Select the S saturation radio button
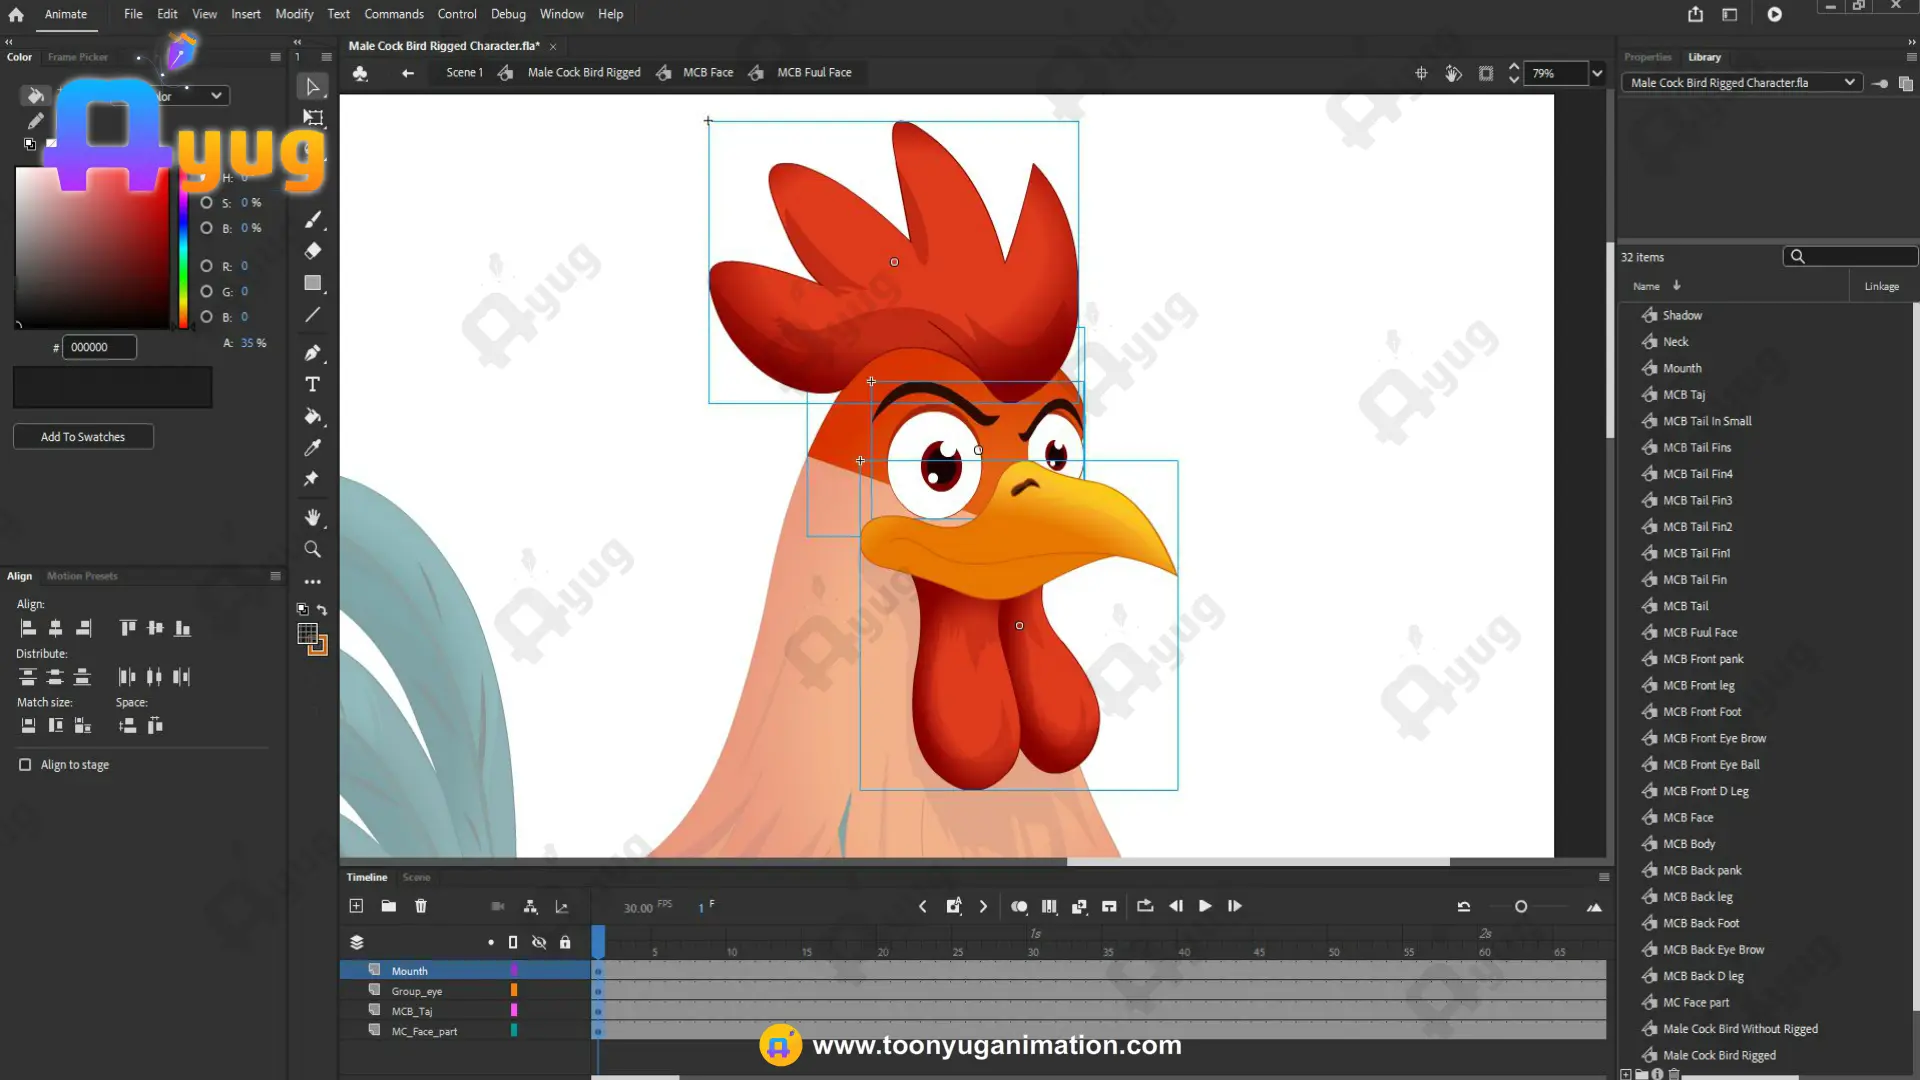 click(206, 203)
